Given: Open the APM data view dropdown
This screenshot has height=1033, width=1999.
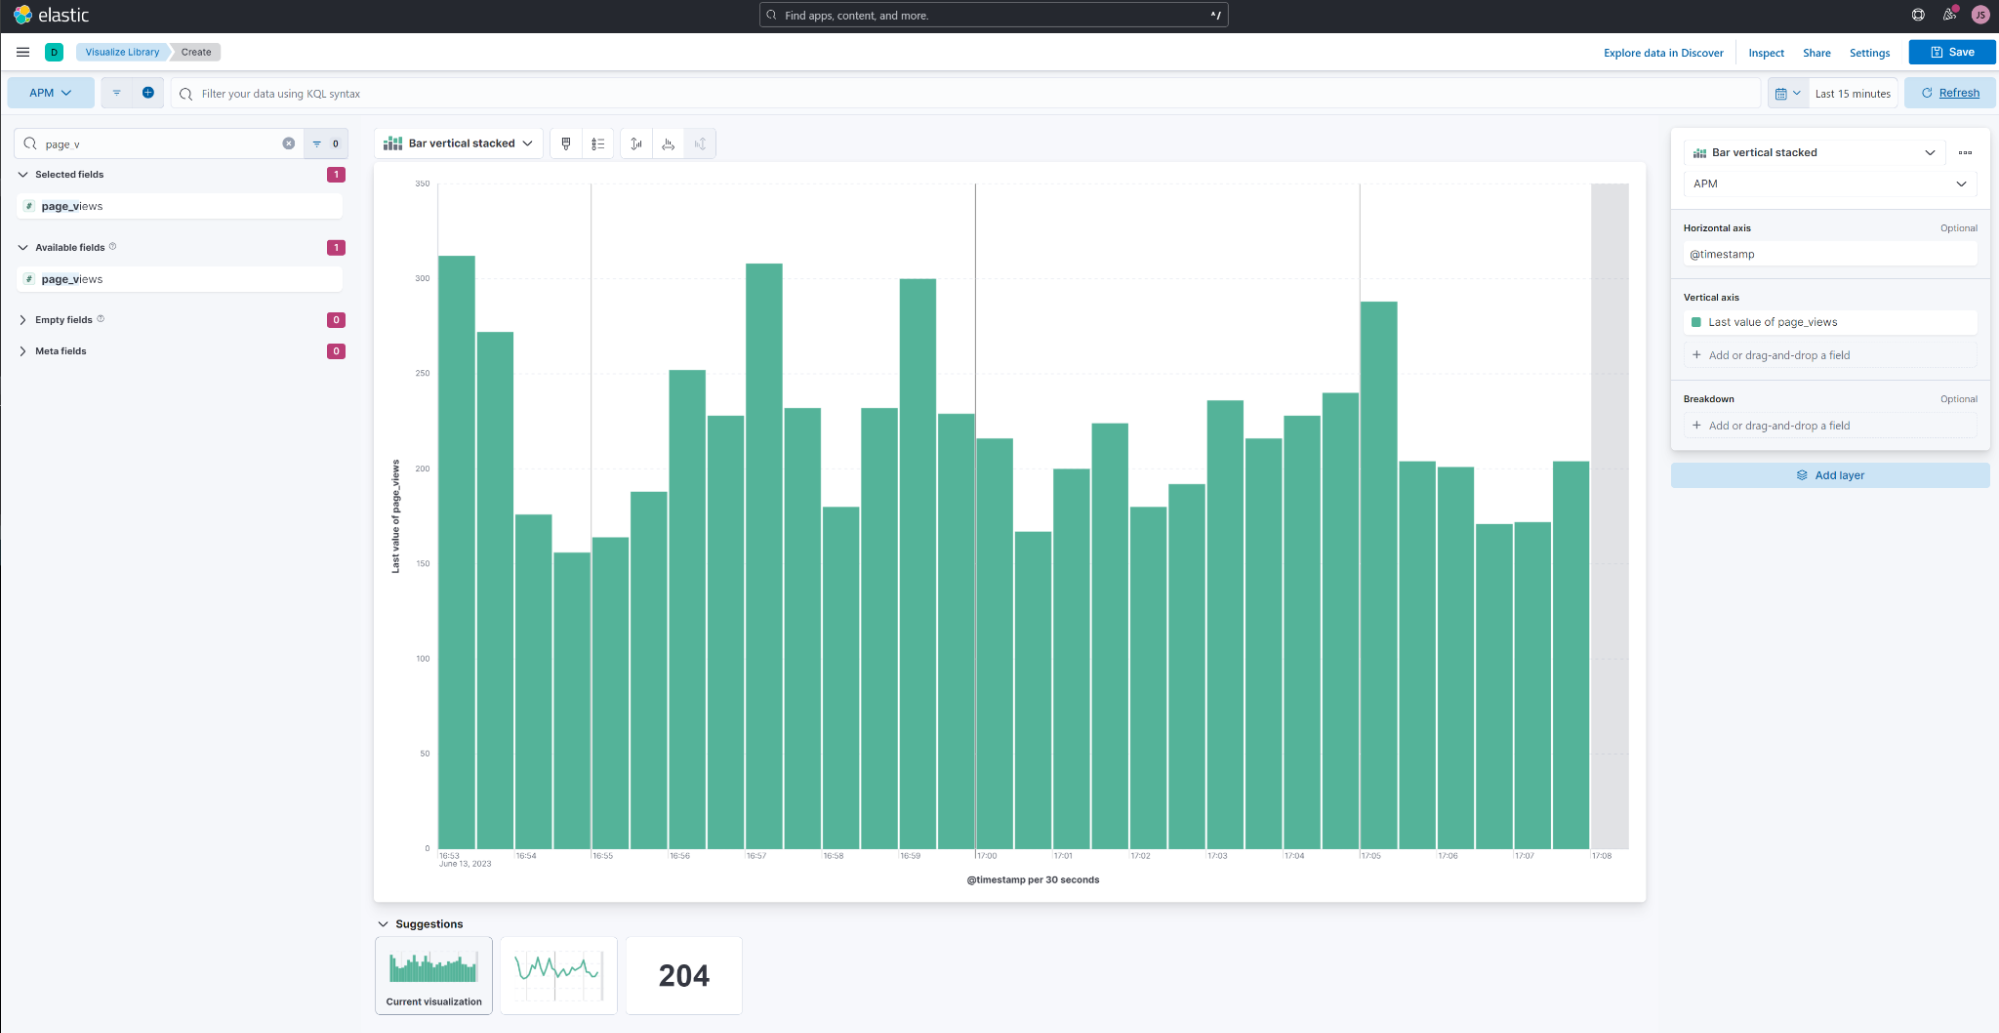Looking at the screenshot, I should pyautogui.click(x=50, y=93).
